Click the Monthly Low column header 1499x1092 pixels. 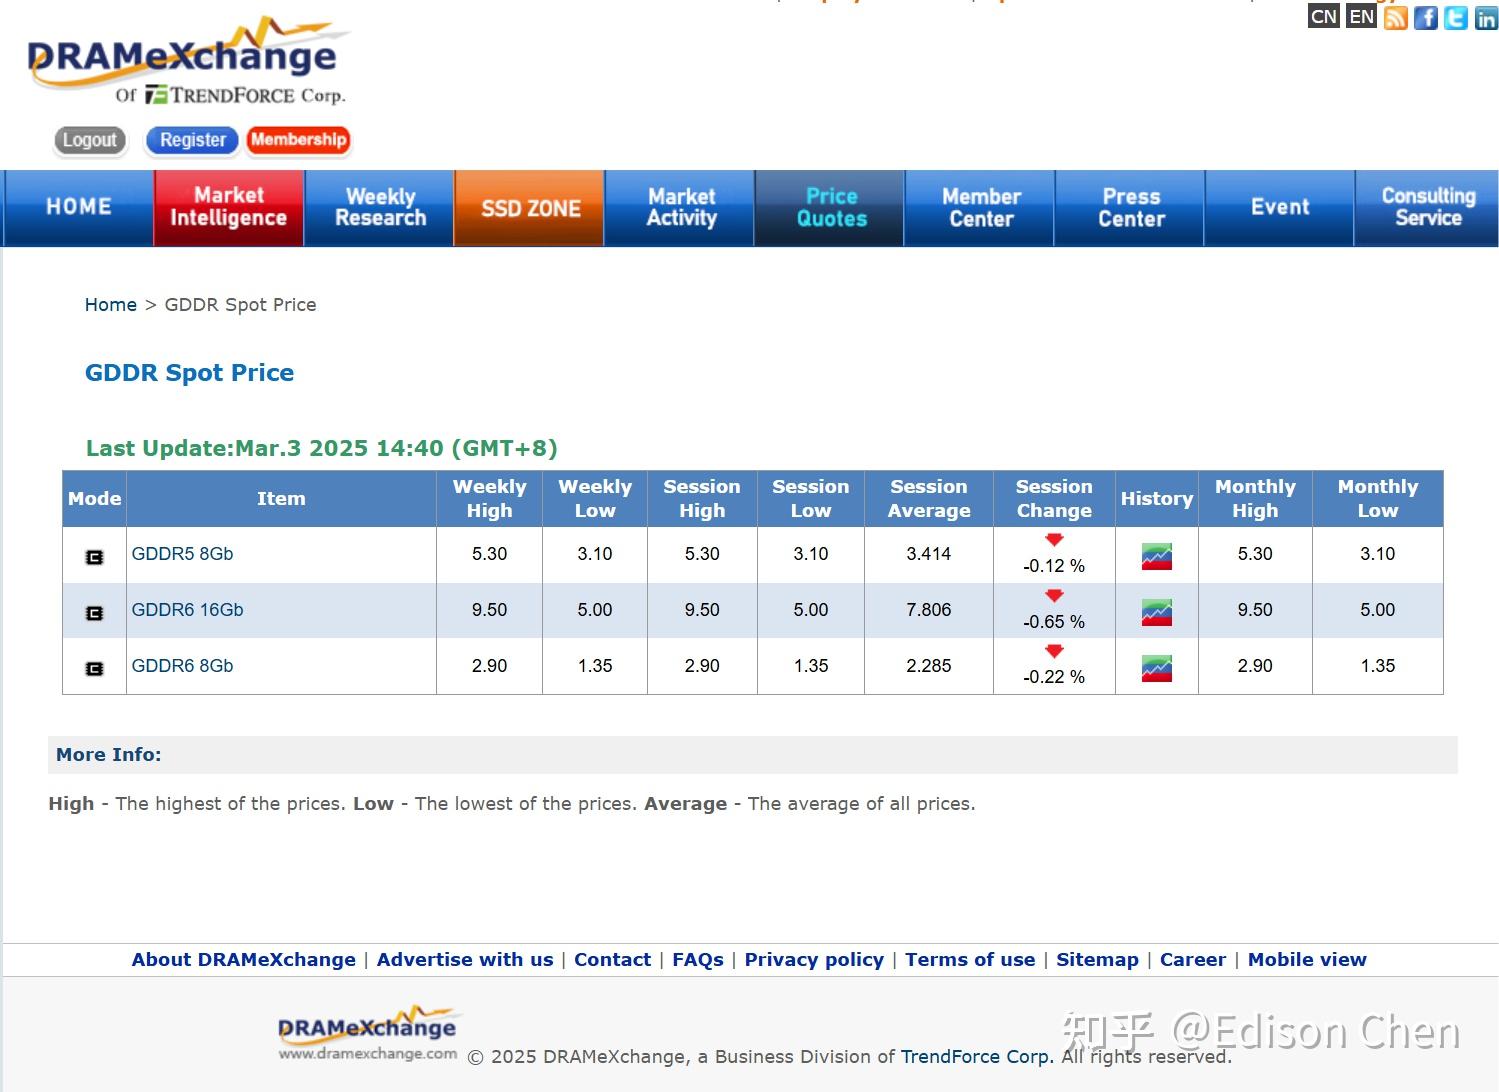pos(1377,499)
